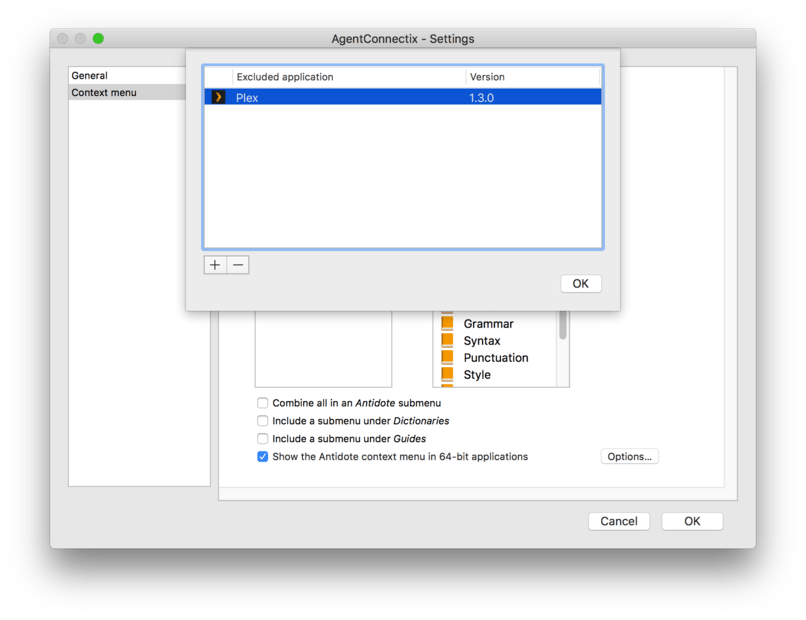Open the Options... dialog
This screenshot has height=620, width=806.
(629, 457)
